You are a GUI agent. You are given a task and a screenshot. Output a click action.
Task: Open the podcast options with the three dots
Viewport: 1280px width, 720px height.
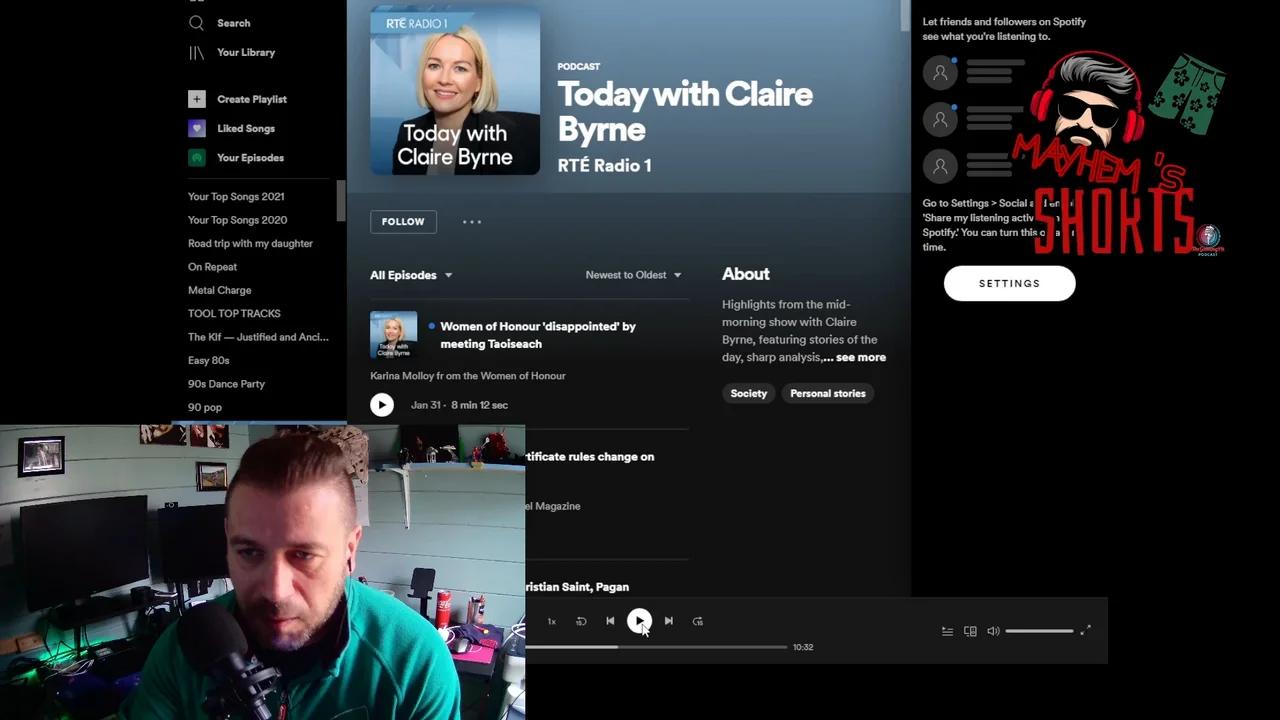coord(471,221)
